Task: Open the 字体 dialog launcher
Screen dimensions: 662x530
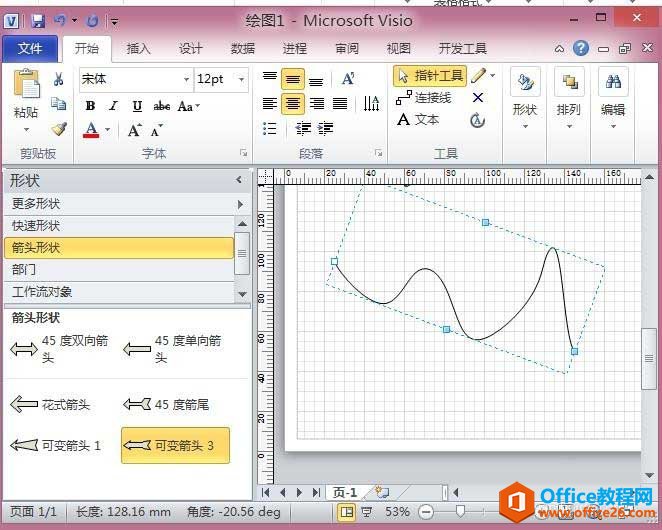Action: 244,153
